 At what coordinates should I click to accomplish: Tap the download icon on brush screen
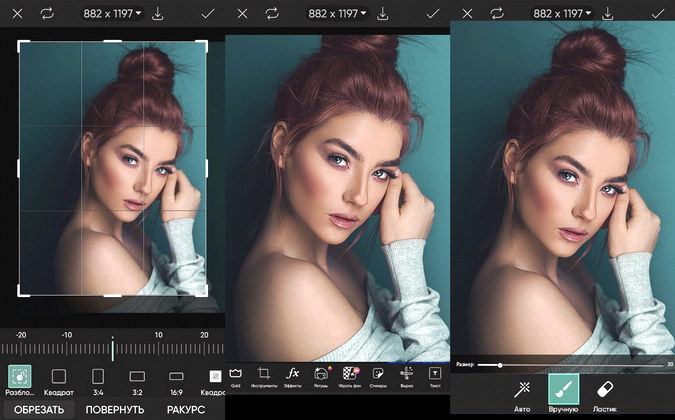tap(608, 14)
